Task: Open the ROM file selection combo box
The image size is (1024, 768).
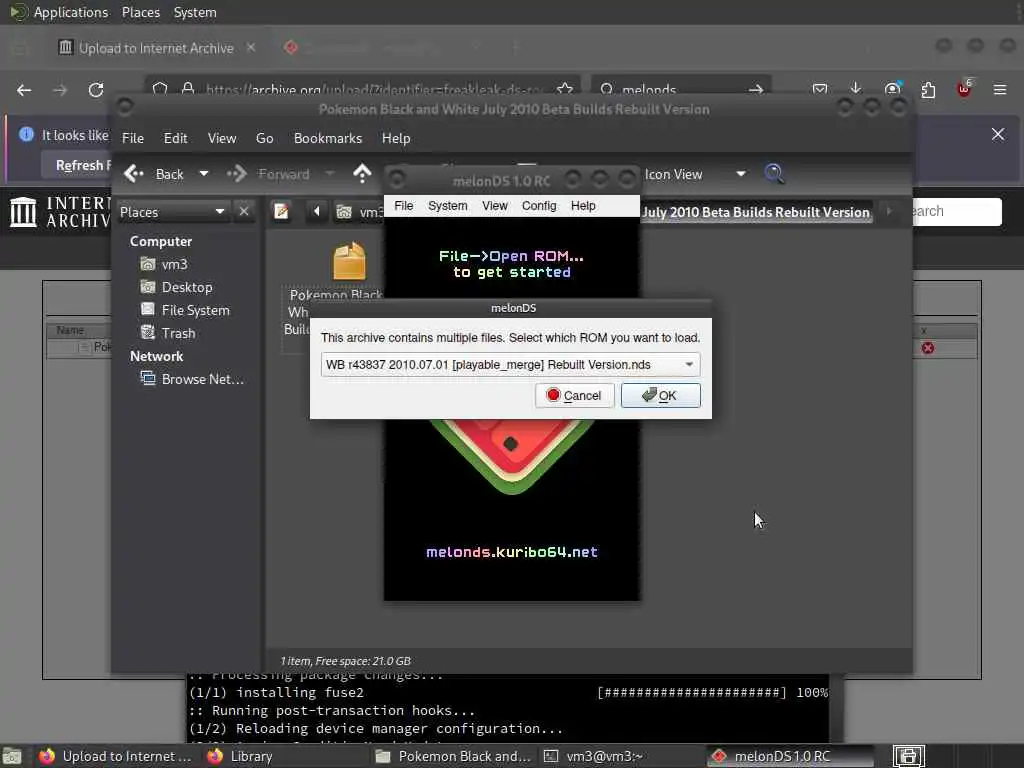Action: coord(510,364)
